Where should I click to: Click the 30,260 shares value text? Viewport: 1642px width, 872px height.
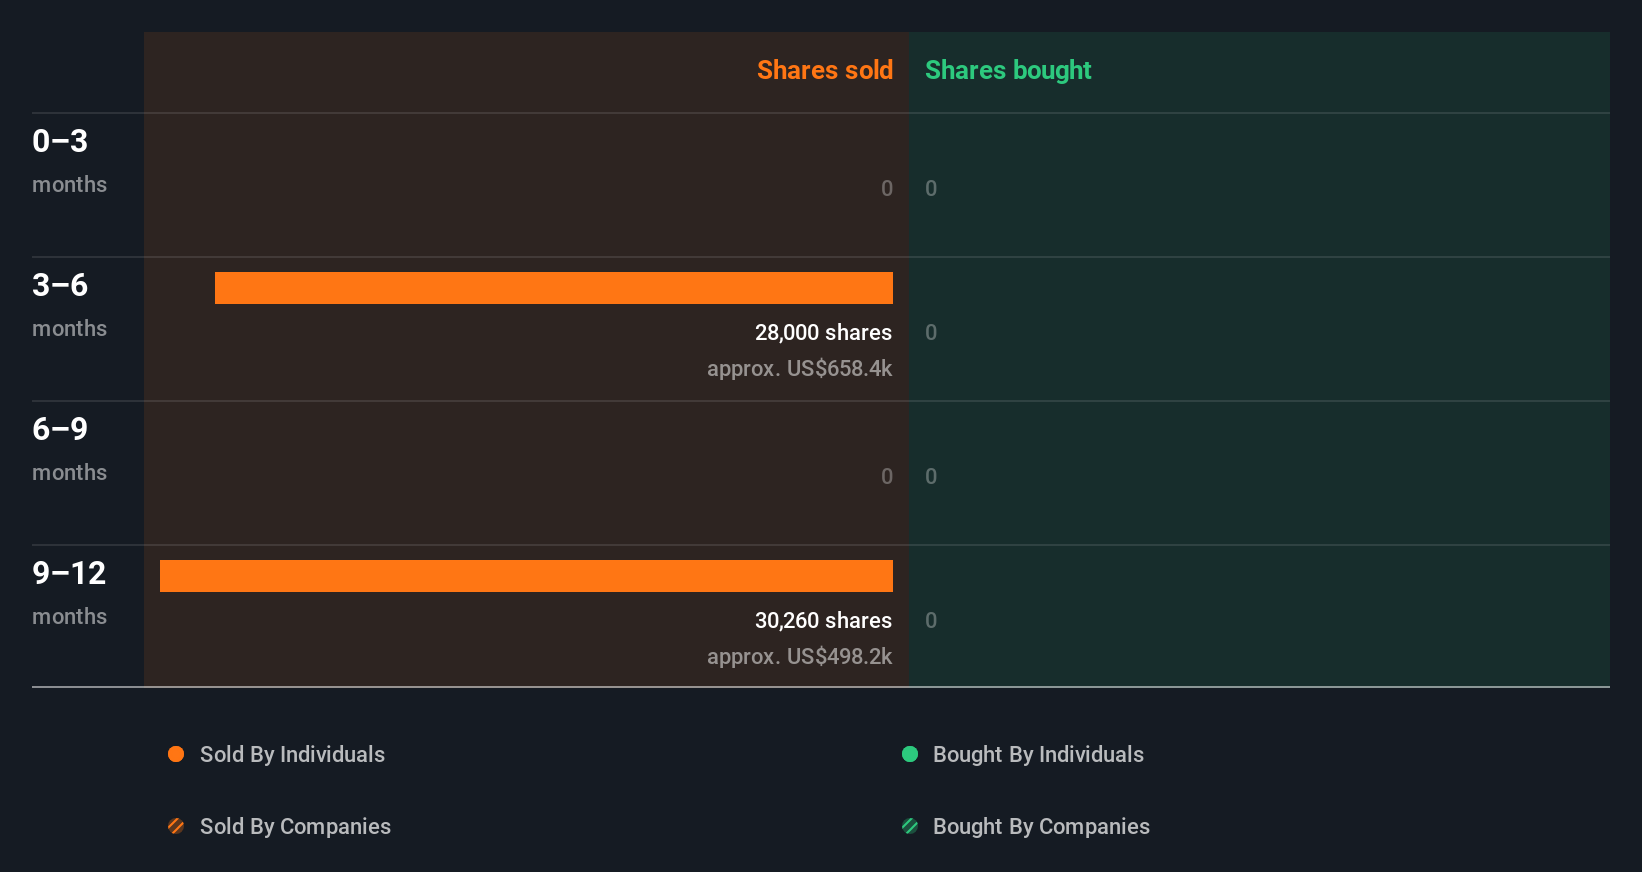coord(823,620)
